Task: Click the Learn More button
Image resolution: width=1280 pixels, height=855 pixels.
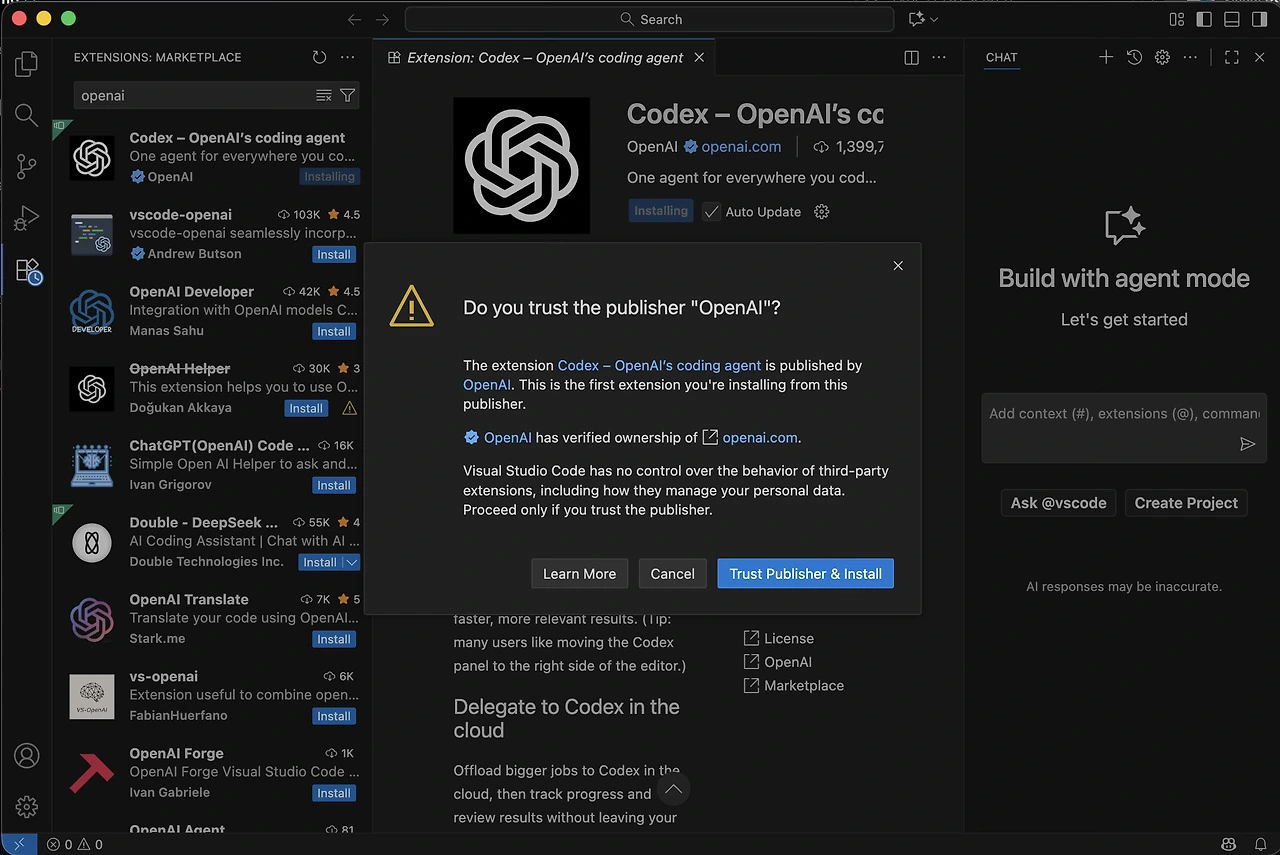Action: click(579, 574)
